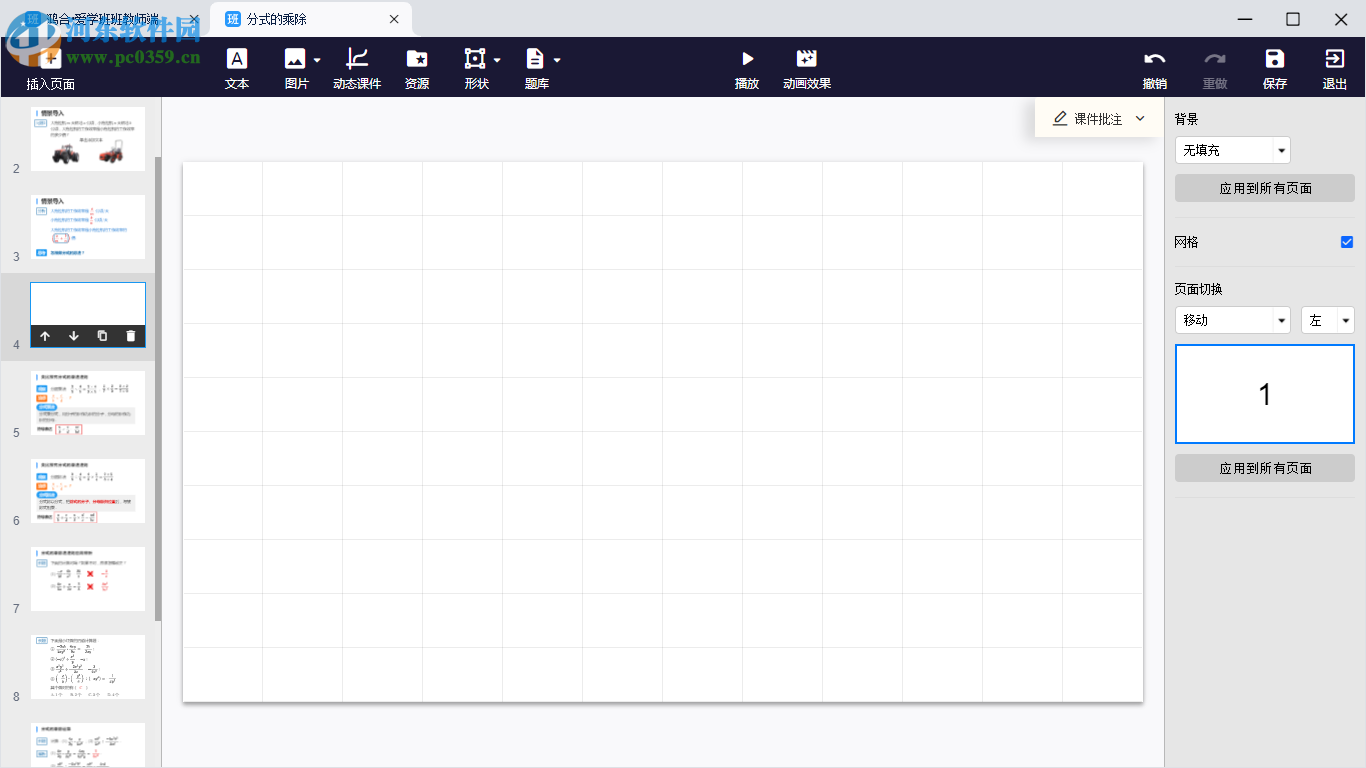Toggle the Grid (网格) checkbox
Viewport: 1366px width, 768px height.
1347,242
